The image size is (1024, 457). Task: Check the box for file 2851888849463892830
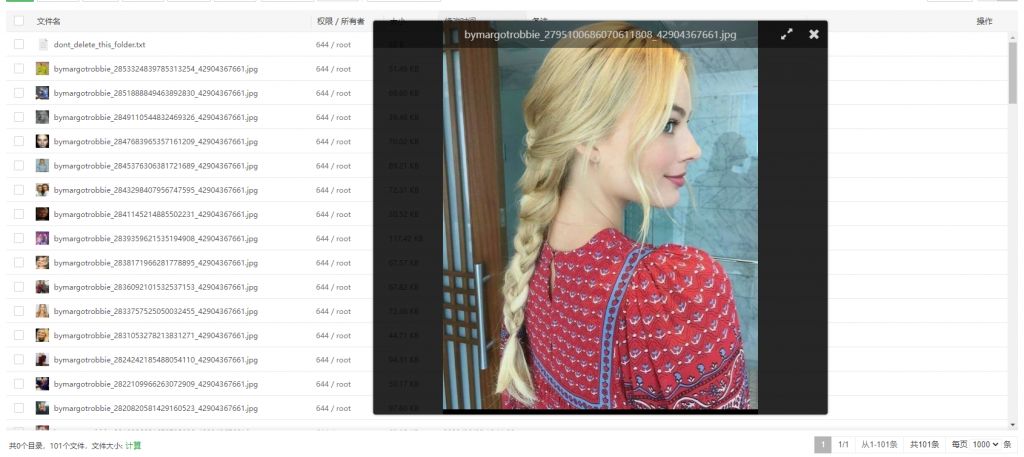point(19,93)
